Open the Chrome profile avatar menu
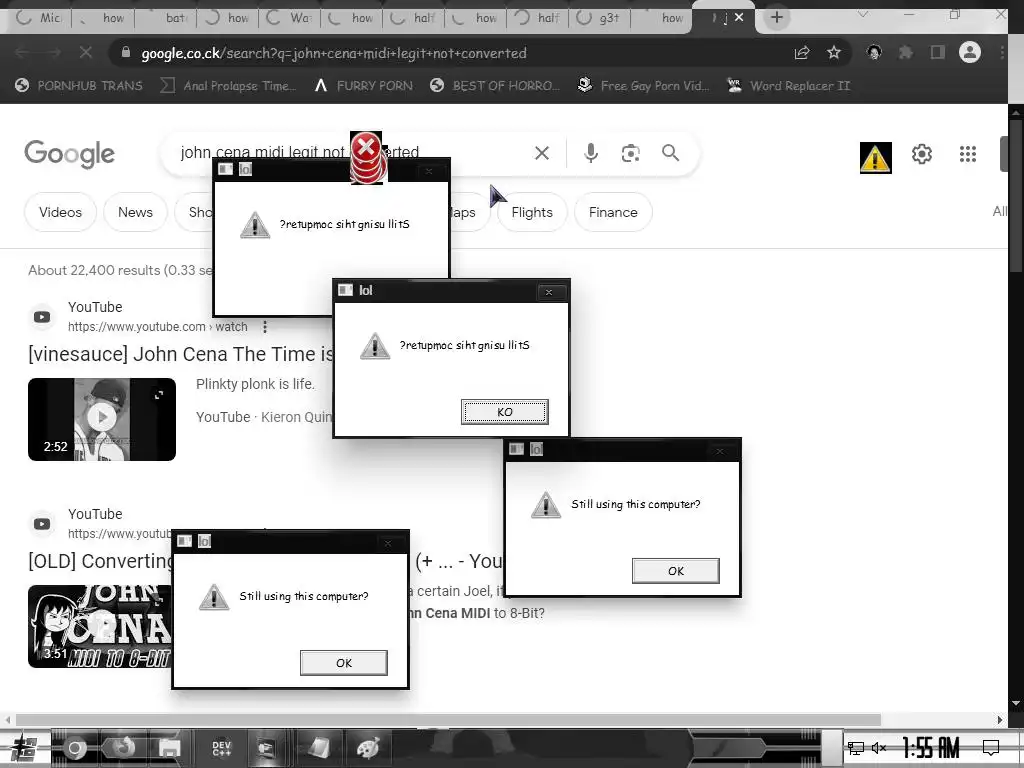Screen dimensions: 1024x768 970,52
